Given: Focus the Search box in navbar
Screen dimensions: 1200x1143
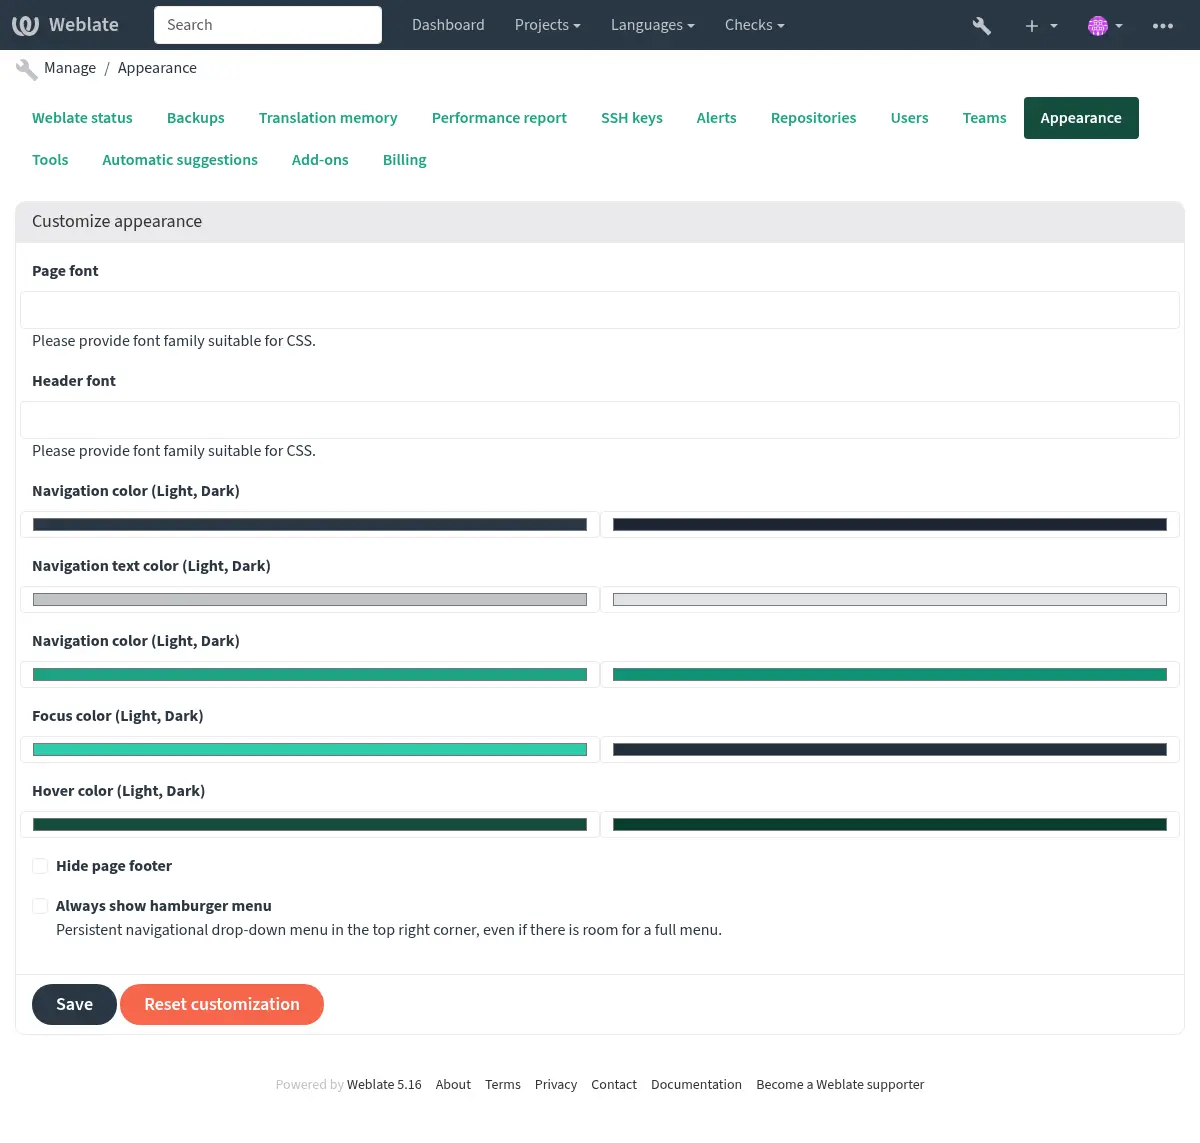Looking at the screenshot, I should pyautogui.click(x=268, y=25).
